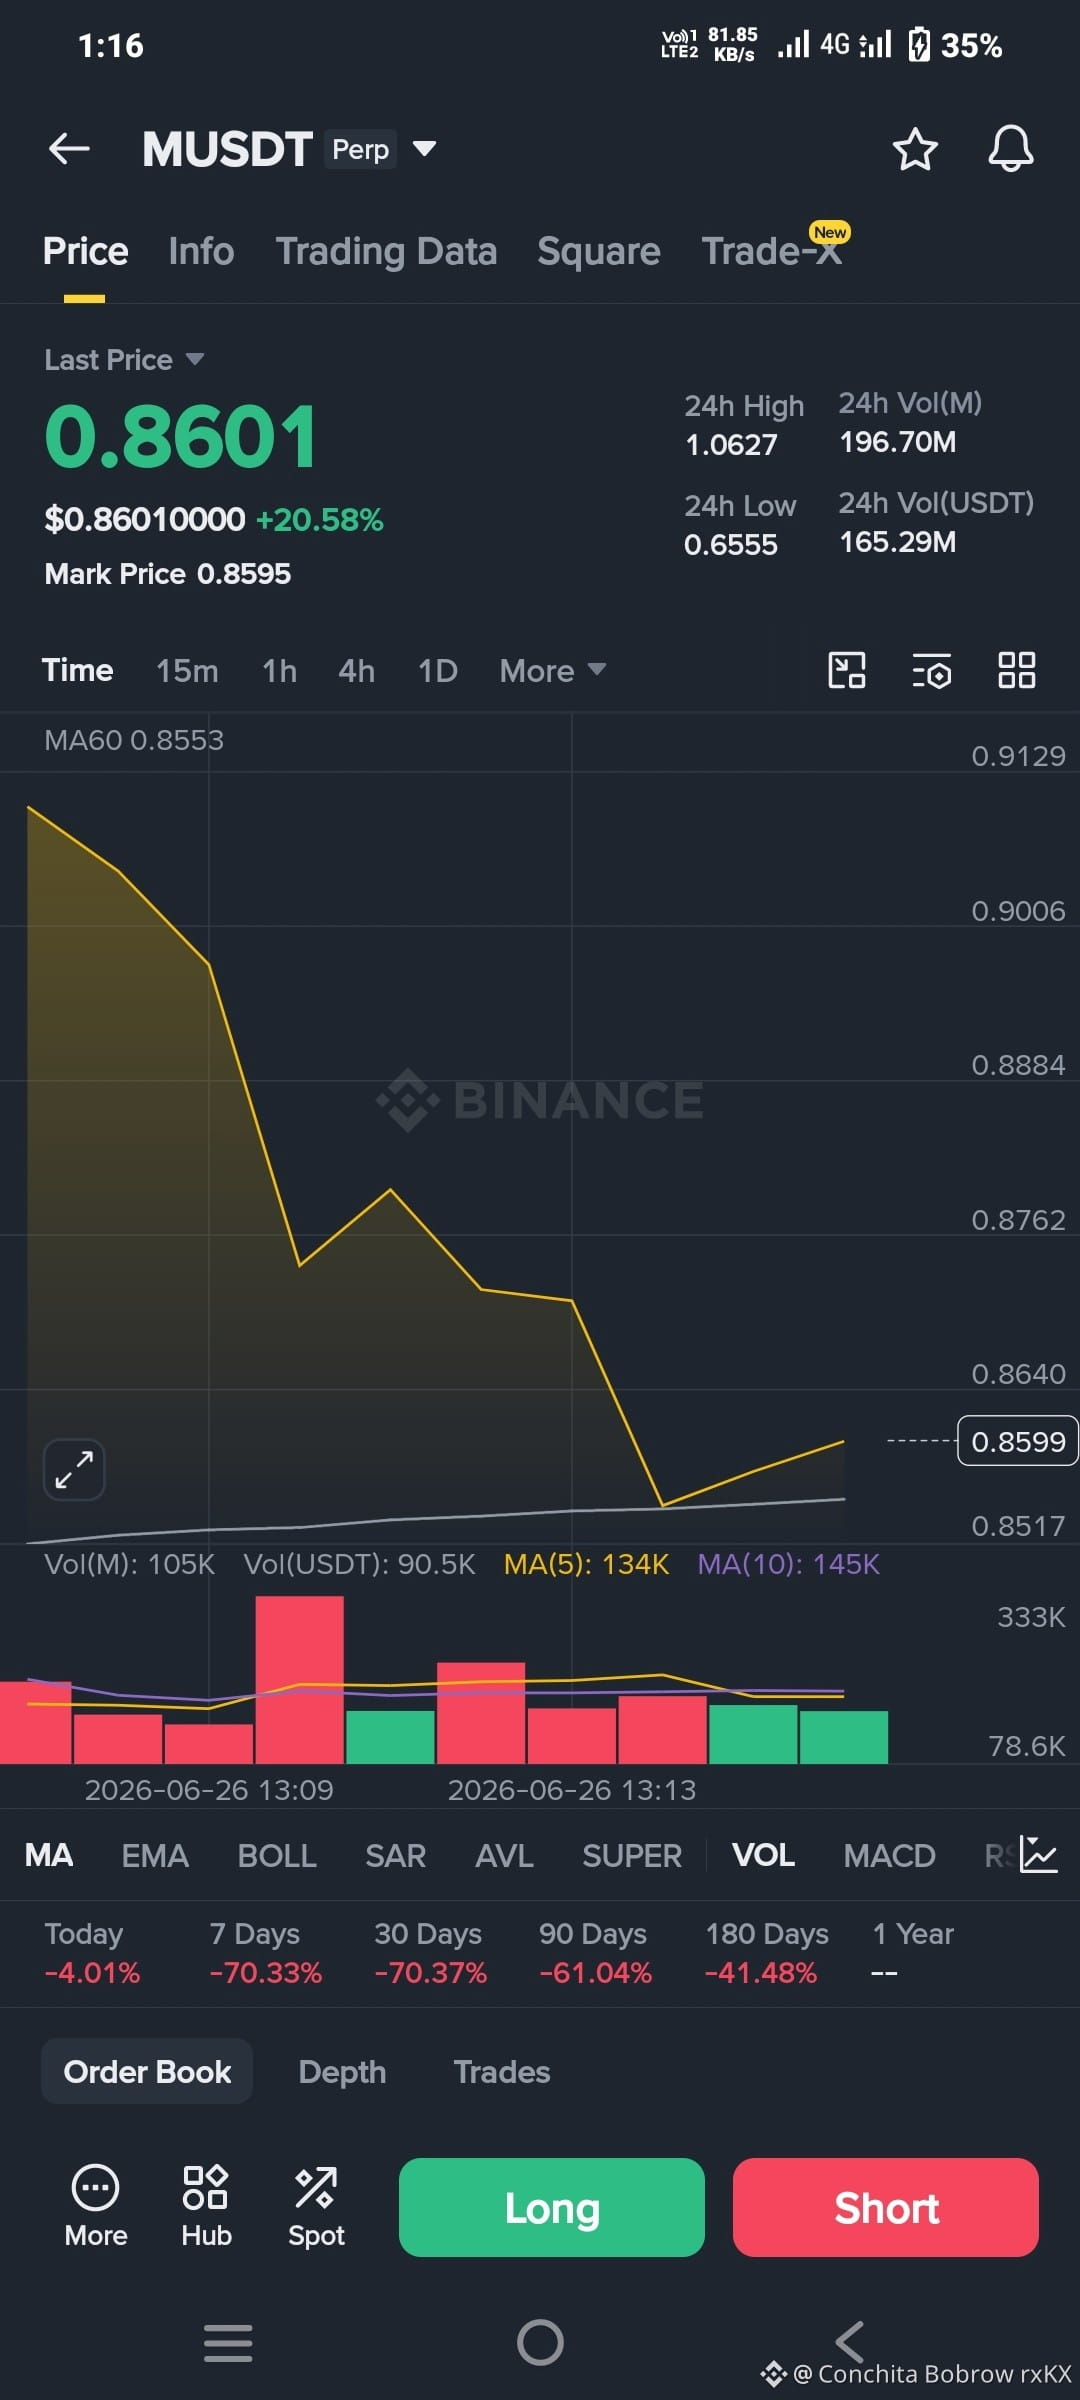Tap the Android home circle button

[x=540, y=2342]
